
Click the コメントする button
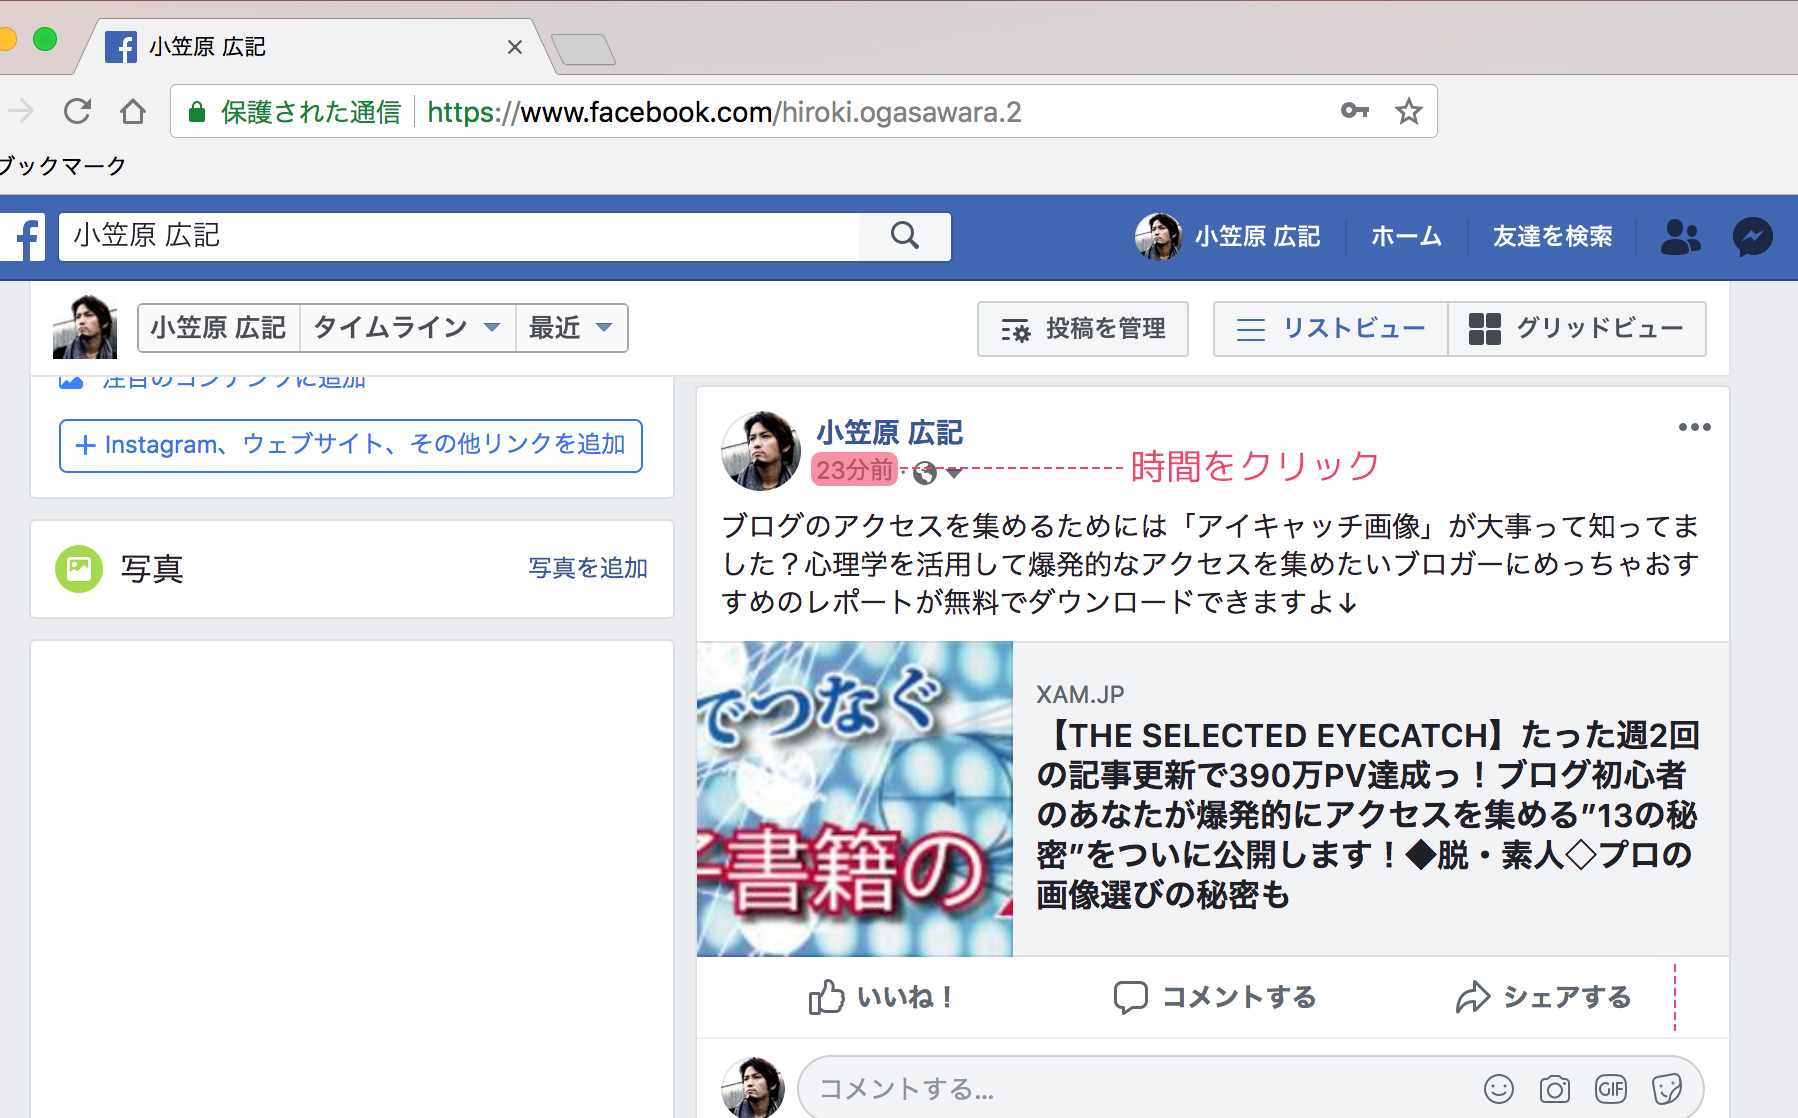(1215, 997)
